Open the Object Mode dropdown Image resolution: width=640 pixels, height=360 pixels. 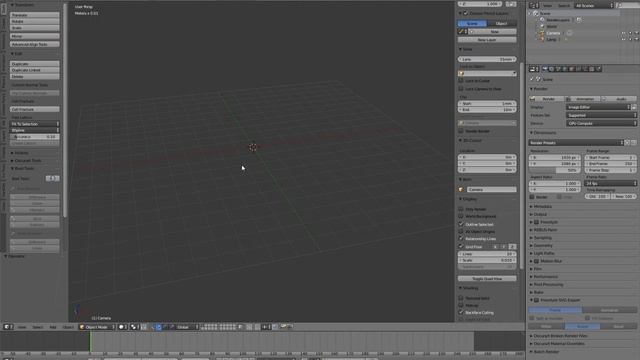pyautogui.click(x=97, y=327)
